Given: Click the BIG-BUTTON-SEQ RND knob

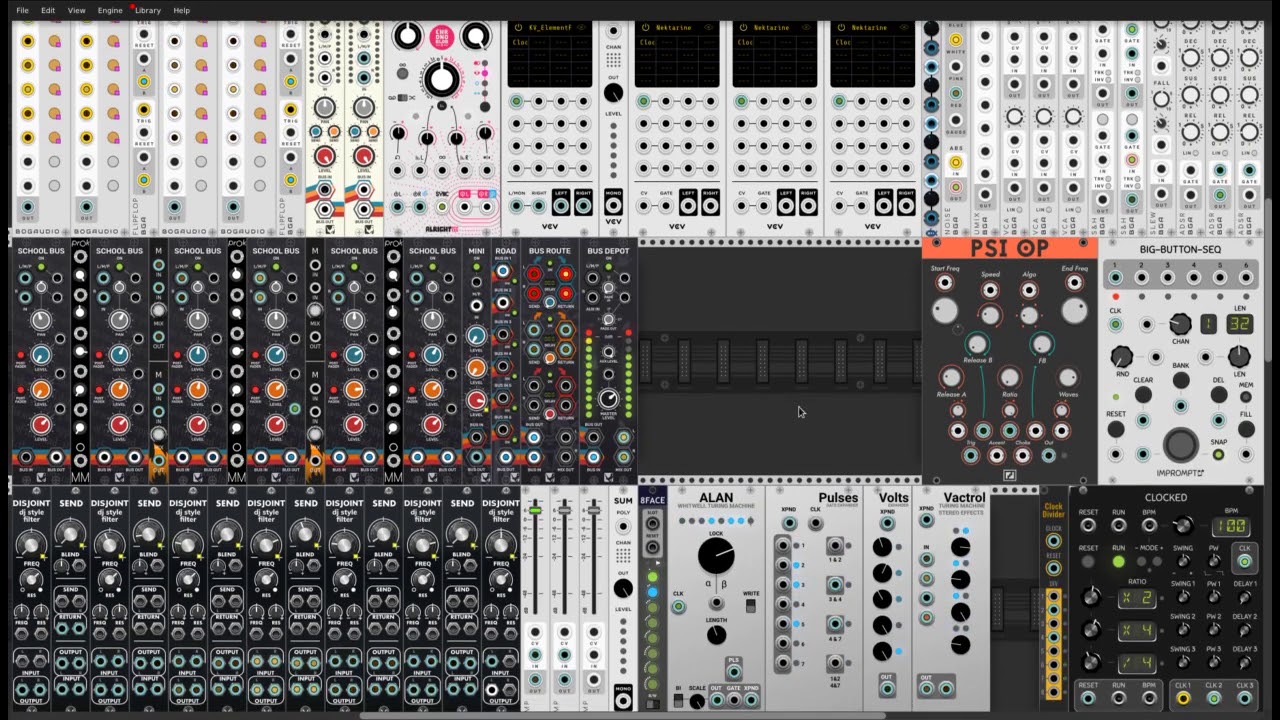Looking at the screenshot, I should (1121, 357).
